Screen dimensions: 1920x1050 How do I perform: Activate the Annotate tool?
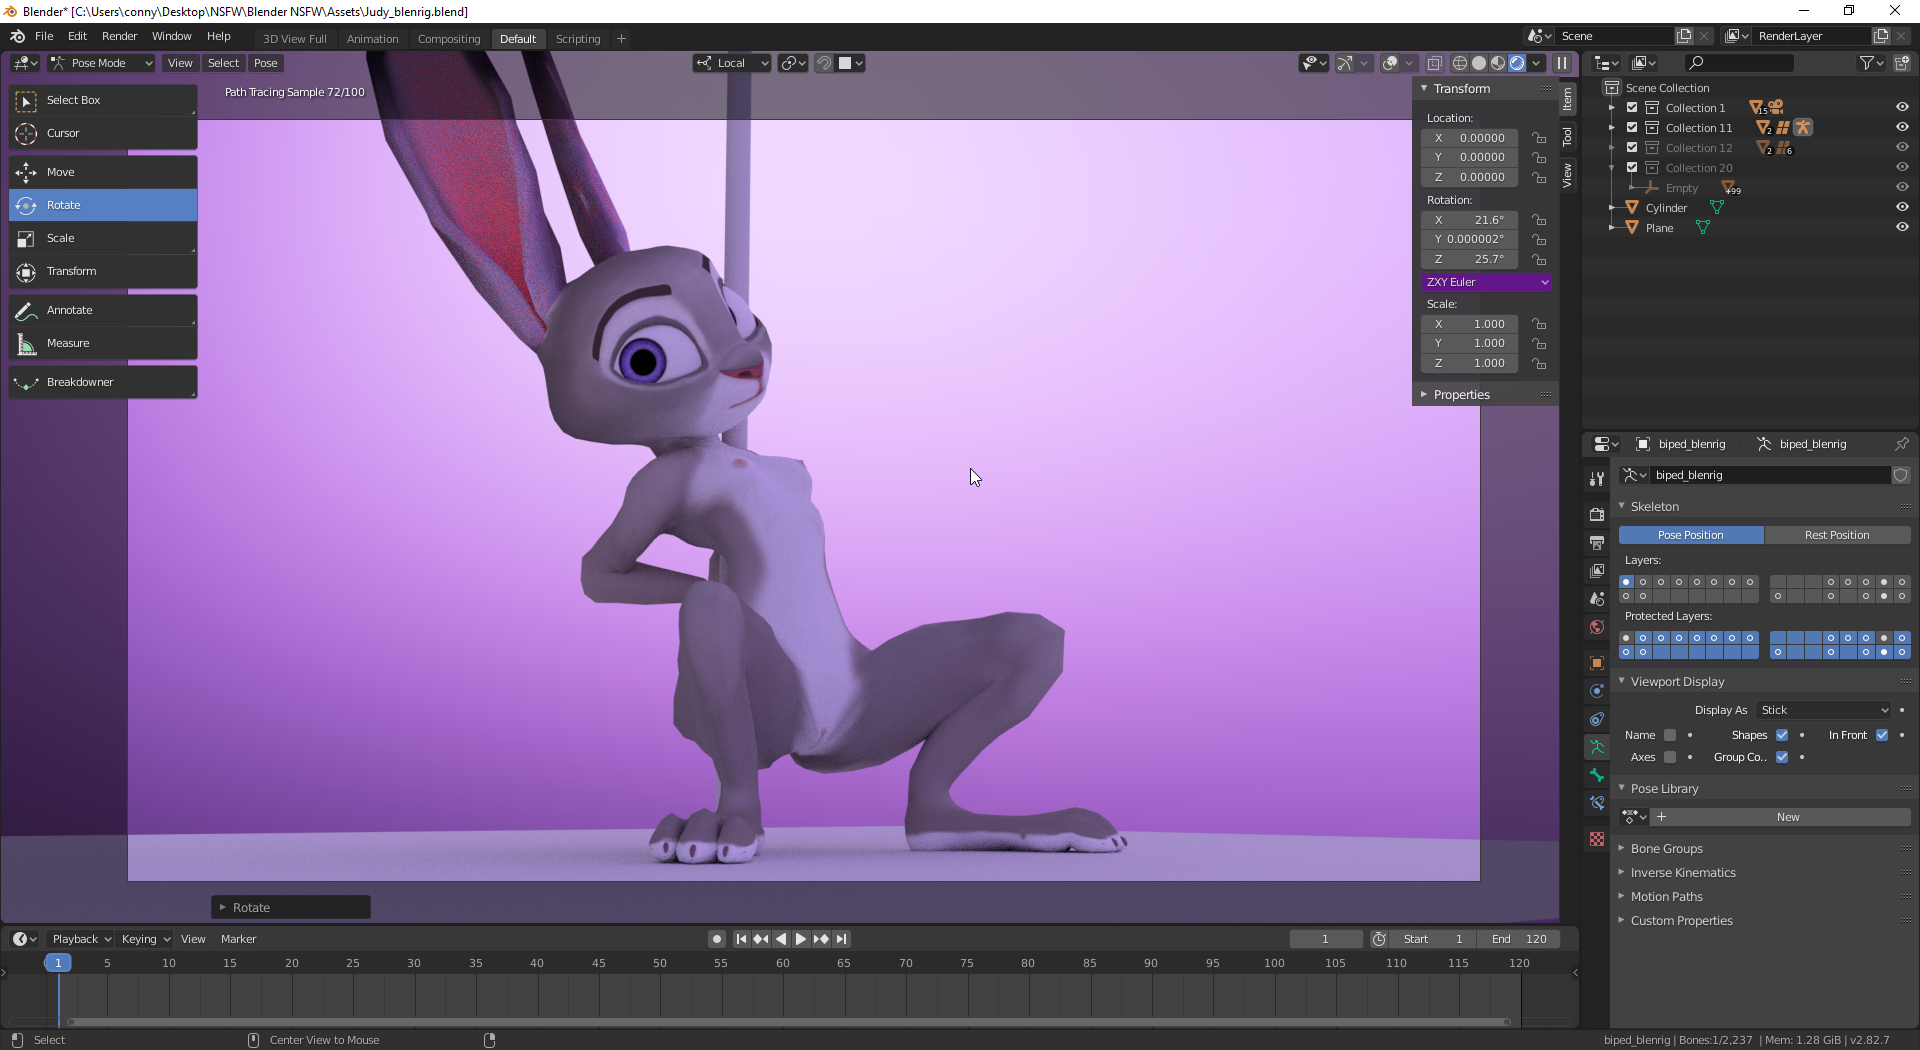(102, 310)
